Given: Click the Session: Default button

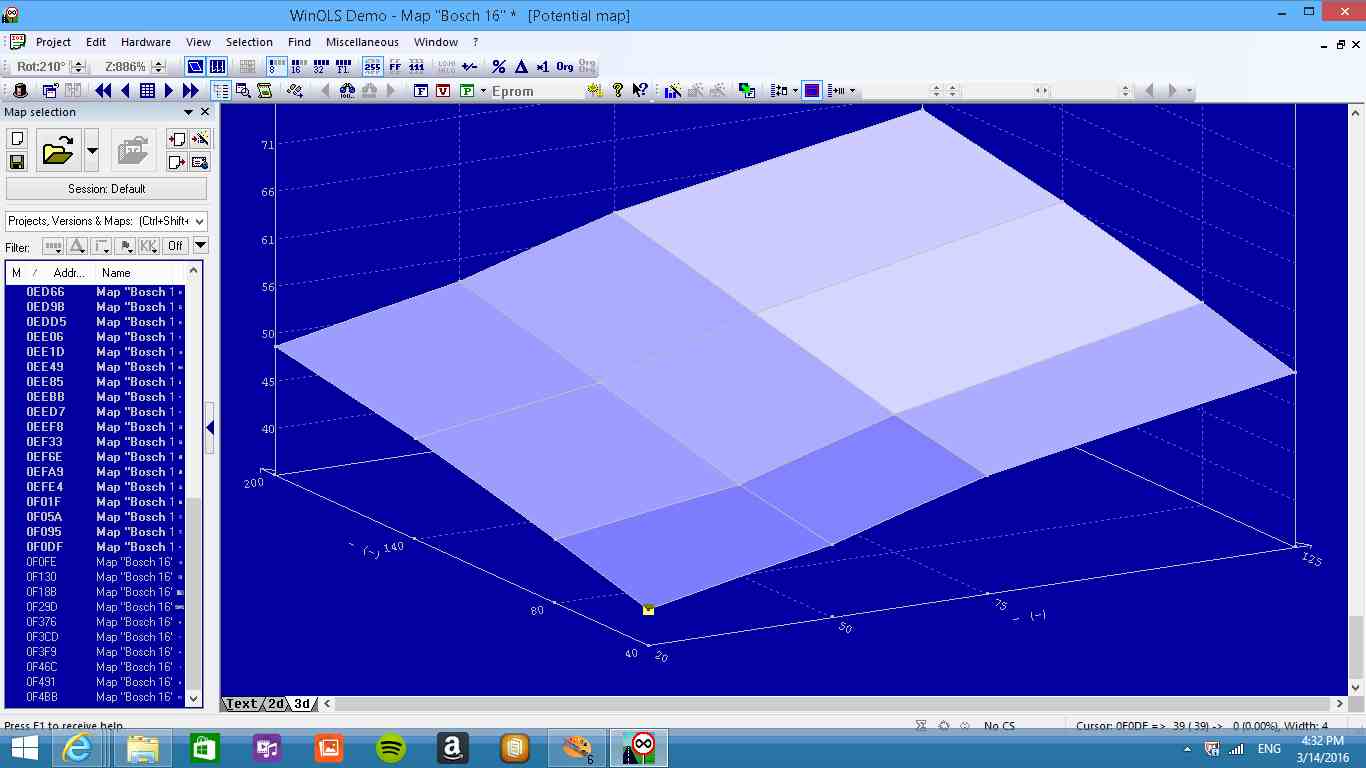Looking at the screenshot, I should point(106,188).
